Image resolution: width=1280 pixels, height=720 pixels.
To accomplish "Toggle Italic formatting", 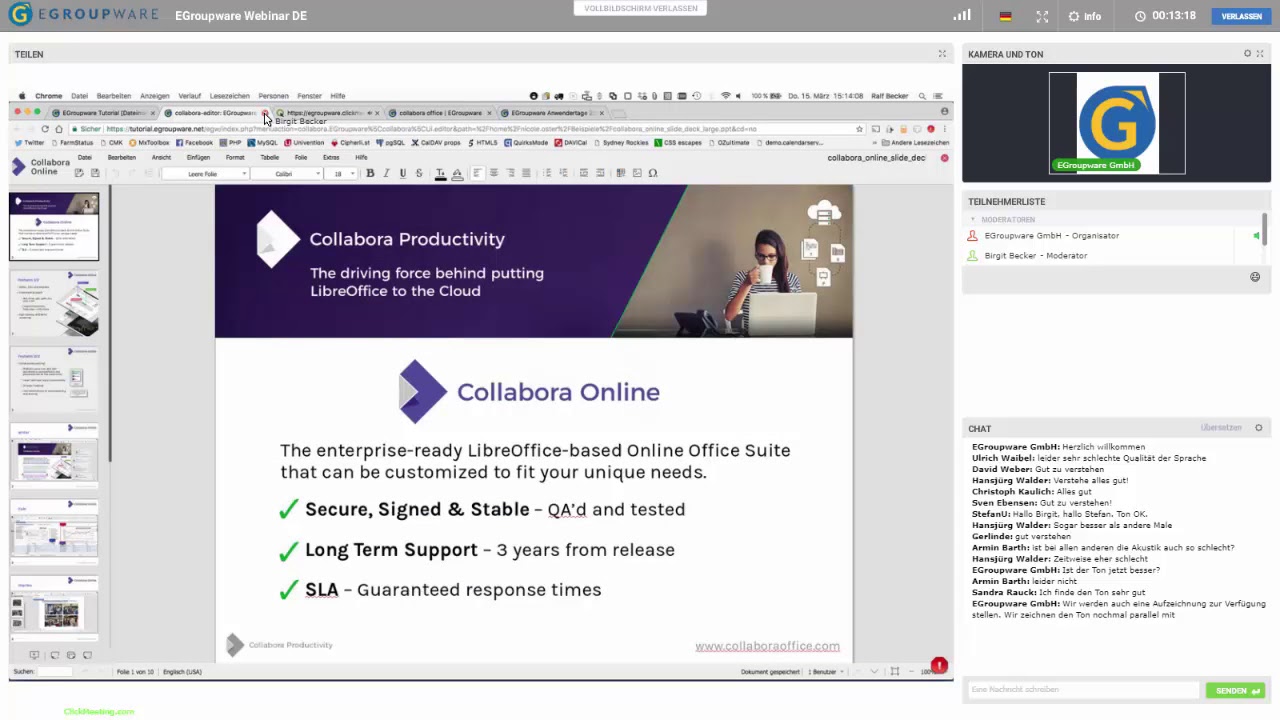I will pyautogui.click(x=386, y=173).
